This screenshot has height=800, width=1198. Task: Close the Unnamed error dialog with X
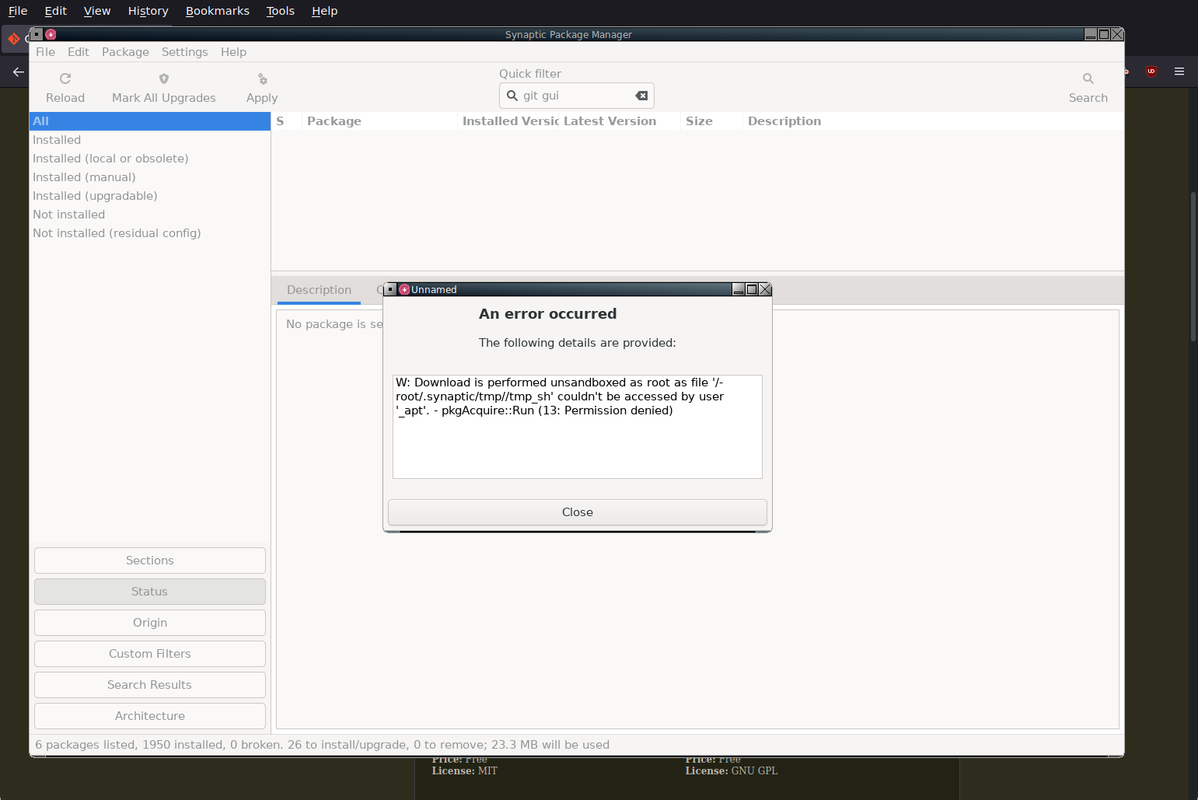(765, 290)
